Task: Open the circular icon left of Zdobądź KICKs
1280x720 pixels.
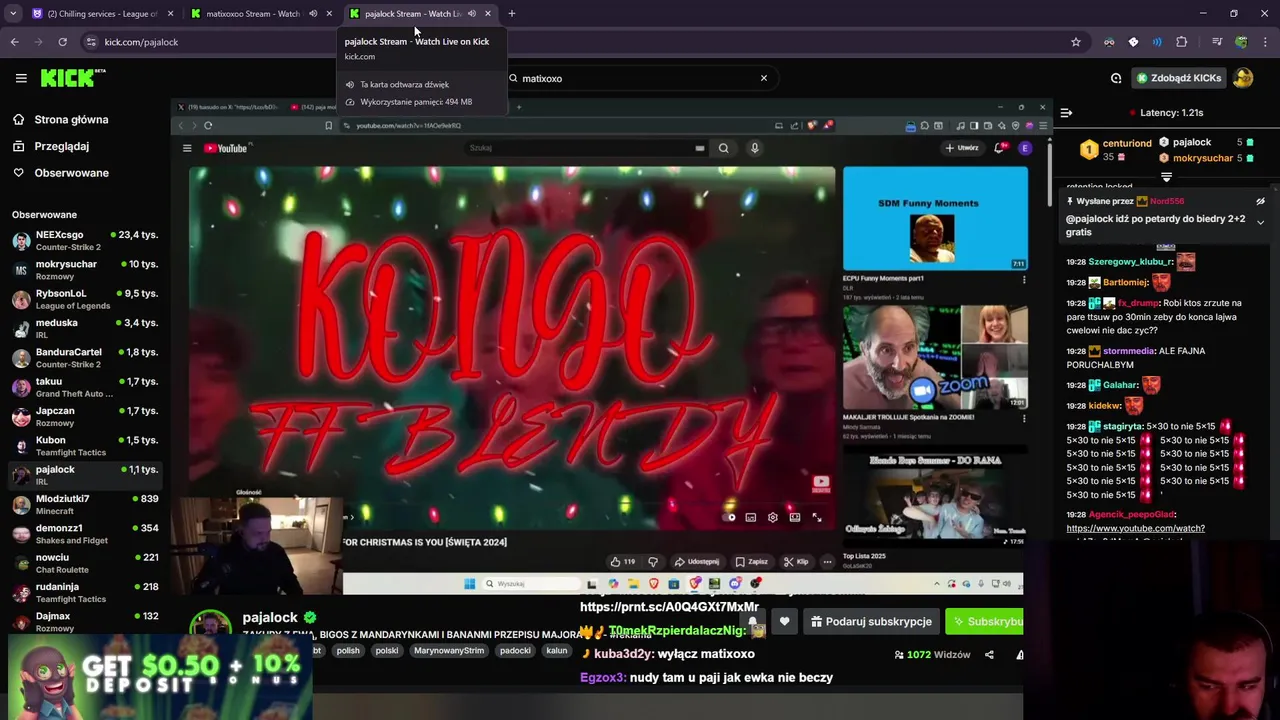Action: point(1116,78)
